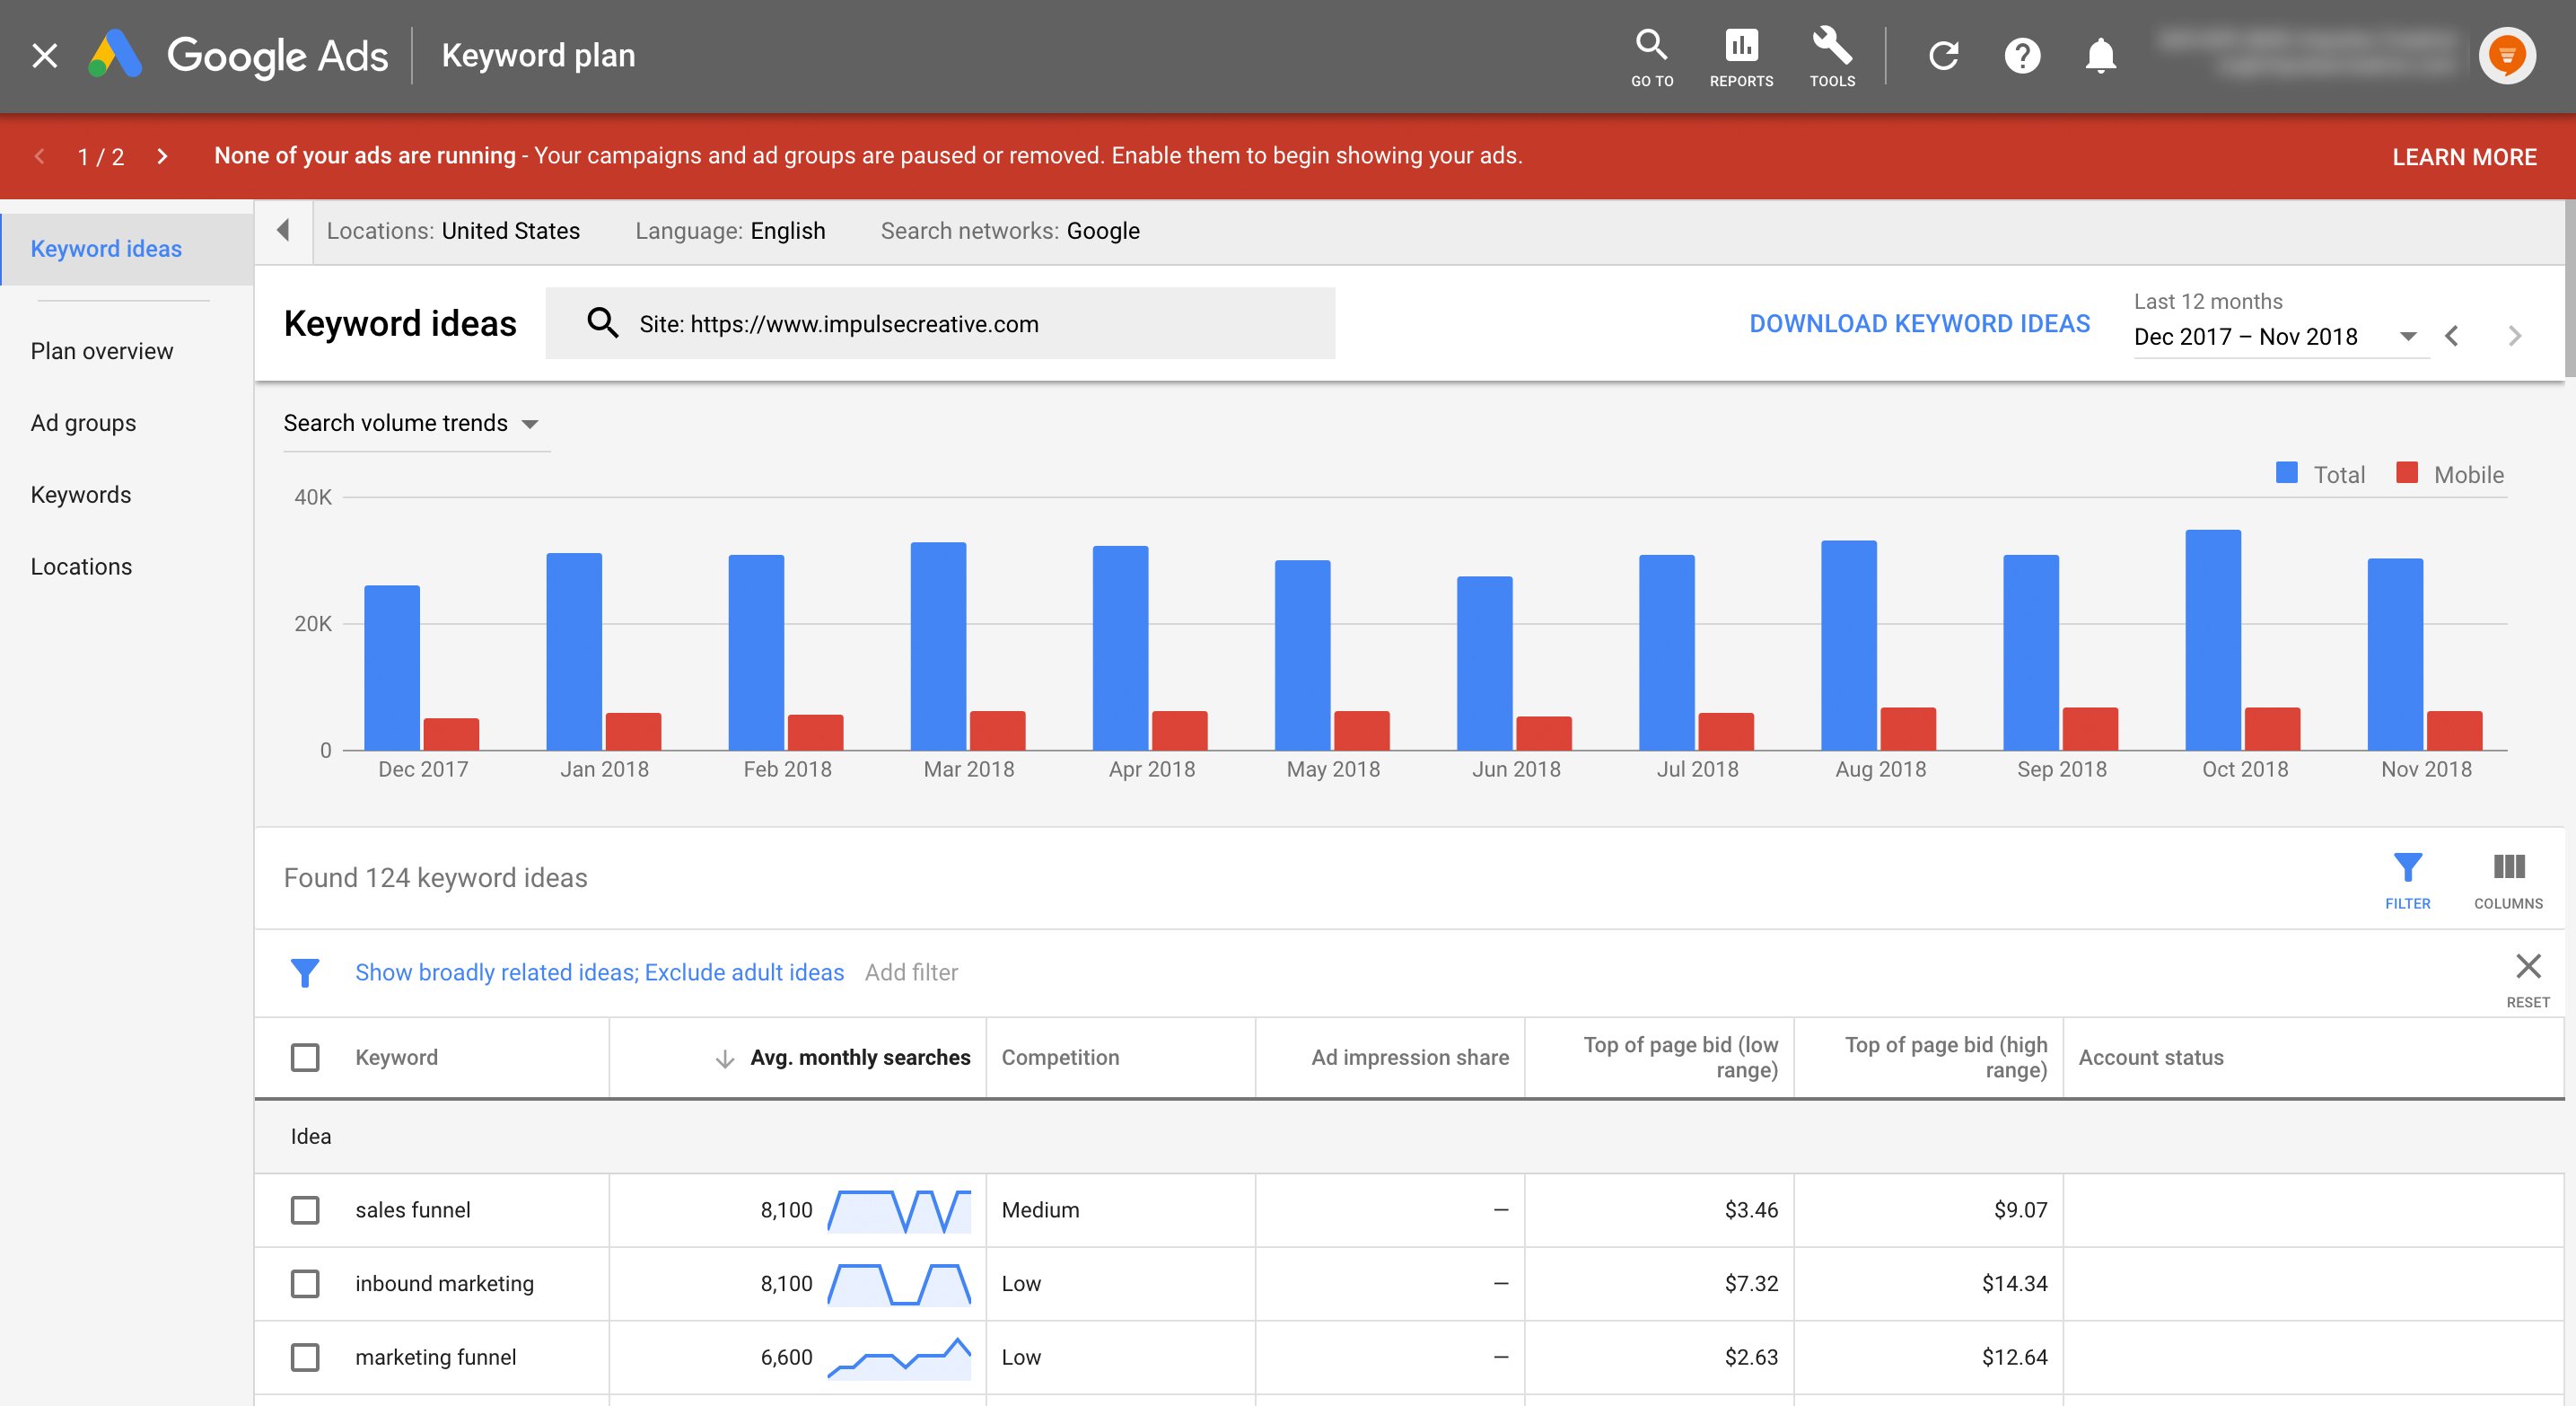The image size is (2576, 1406).
Task: Reset filters with the X icon
Action: pyautogui.click(x=2528, y=968)
